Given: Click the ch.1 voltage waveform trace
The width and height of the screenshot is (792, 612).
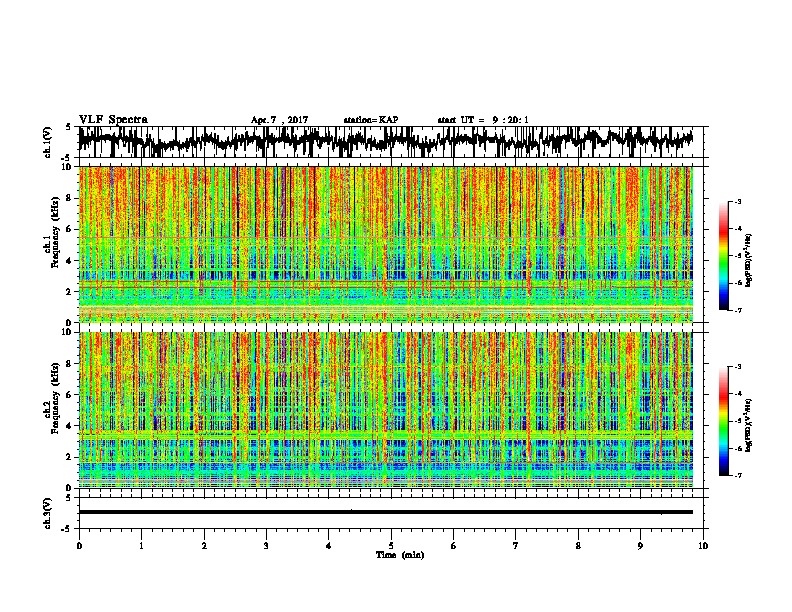Looking at the screenshot, I should 386,141.
